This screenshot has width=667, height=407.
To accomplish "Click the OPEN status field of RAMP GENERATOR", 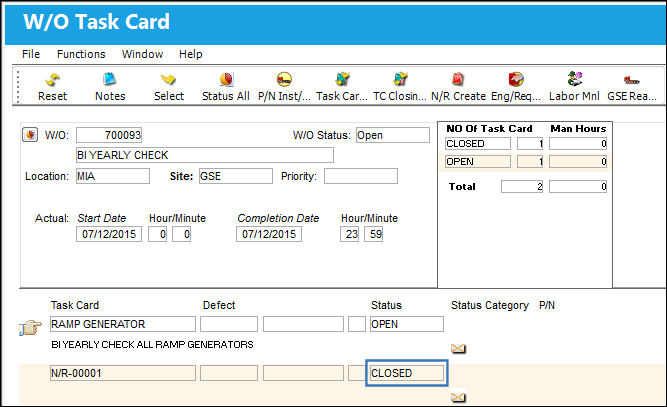I will click(407, 324).
